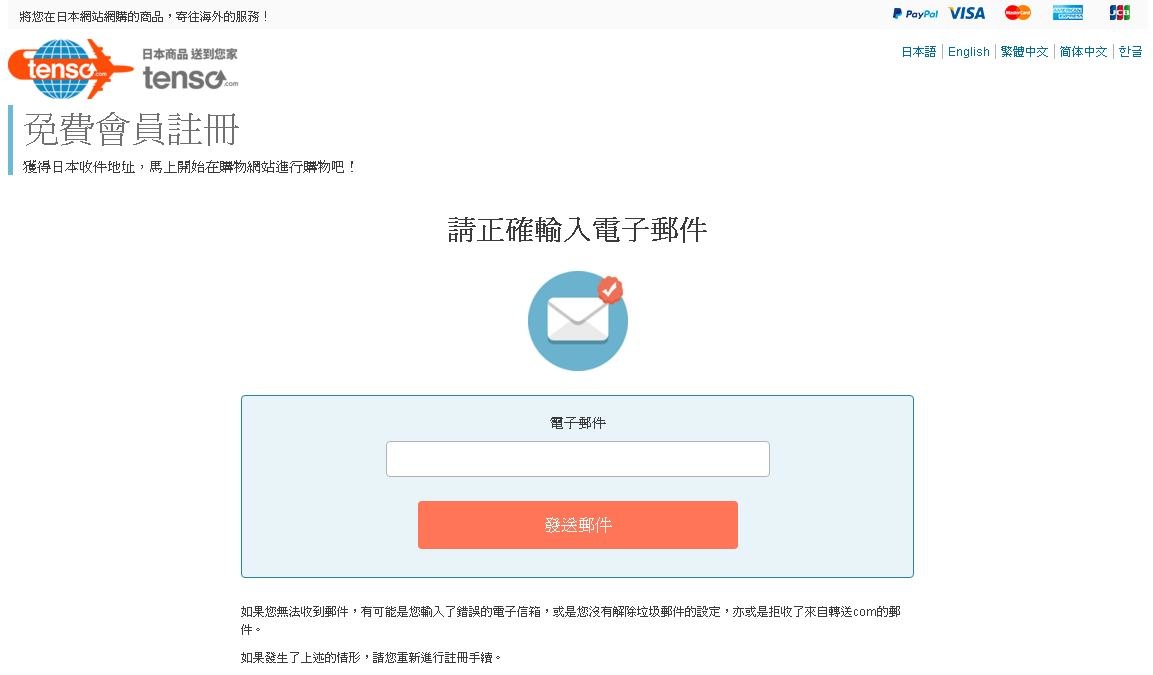Select 简体中文 language option
Screen dimensions: 1153x675
(x=1083, y=51)
